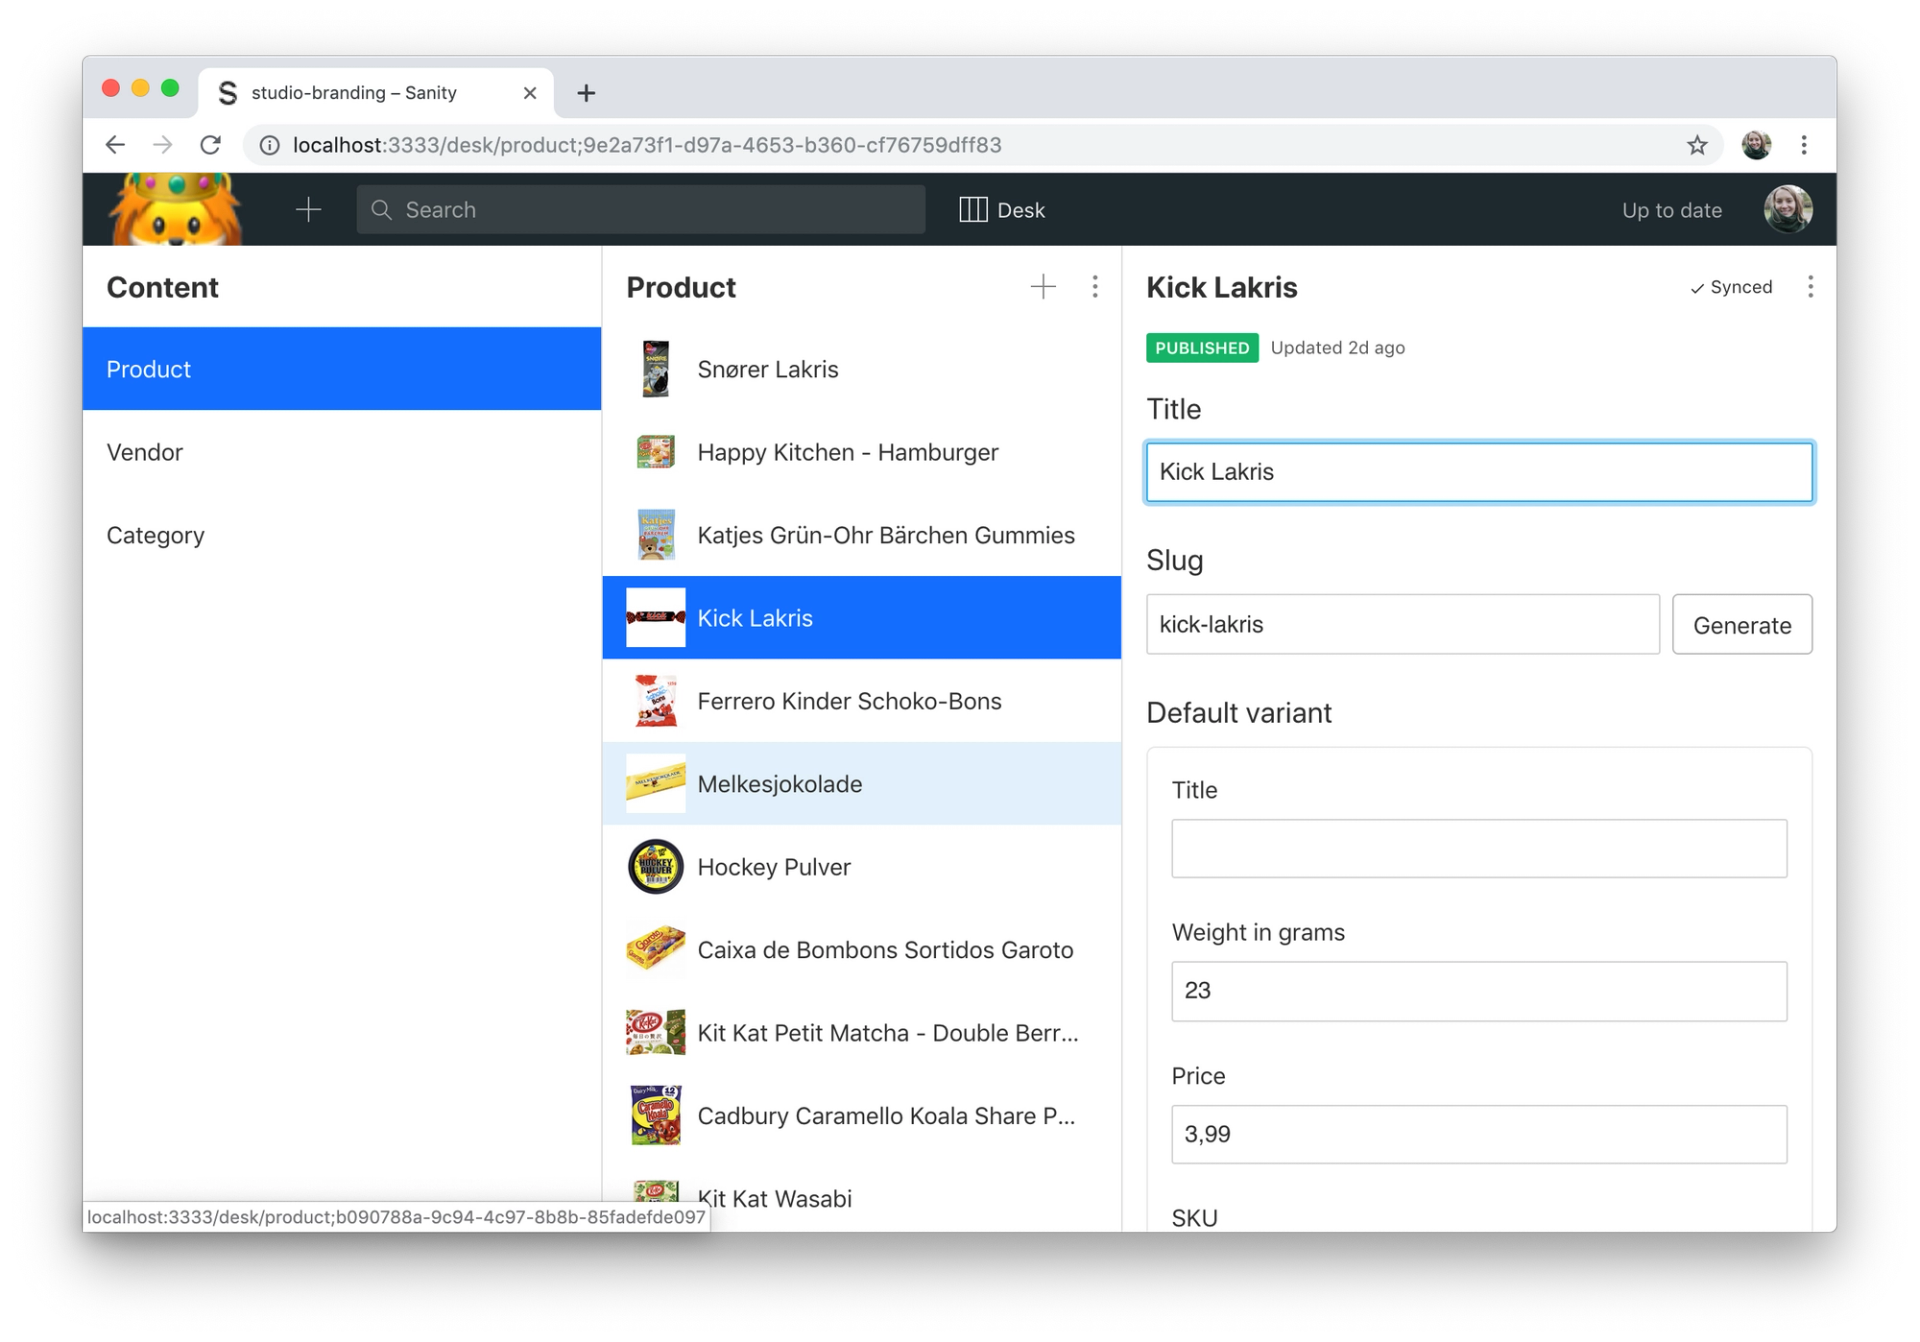Image resolution: width=1920 pixels, height=1342 pixels.
Task: Open Snører Lakris product
Action: 767,369
